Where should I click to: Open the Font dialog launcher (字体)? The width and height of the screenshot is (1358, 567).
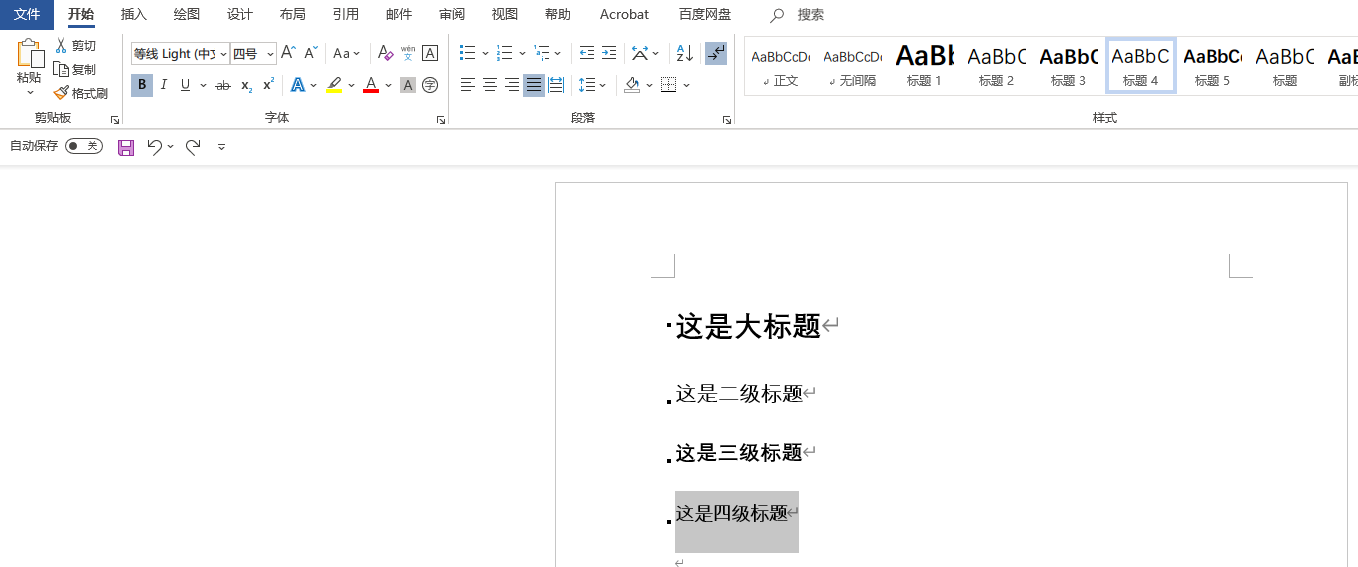[441, 120]
